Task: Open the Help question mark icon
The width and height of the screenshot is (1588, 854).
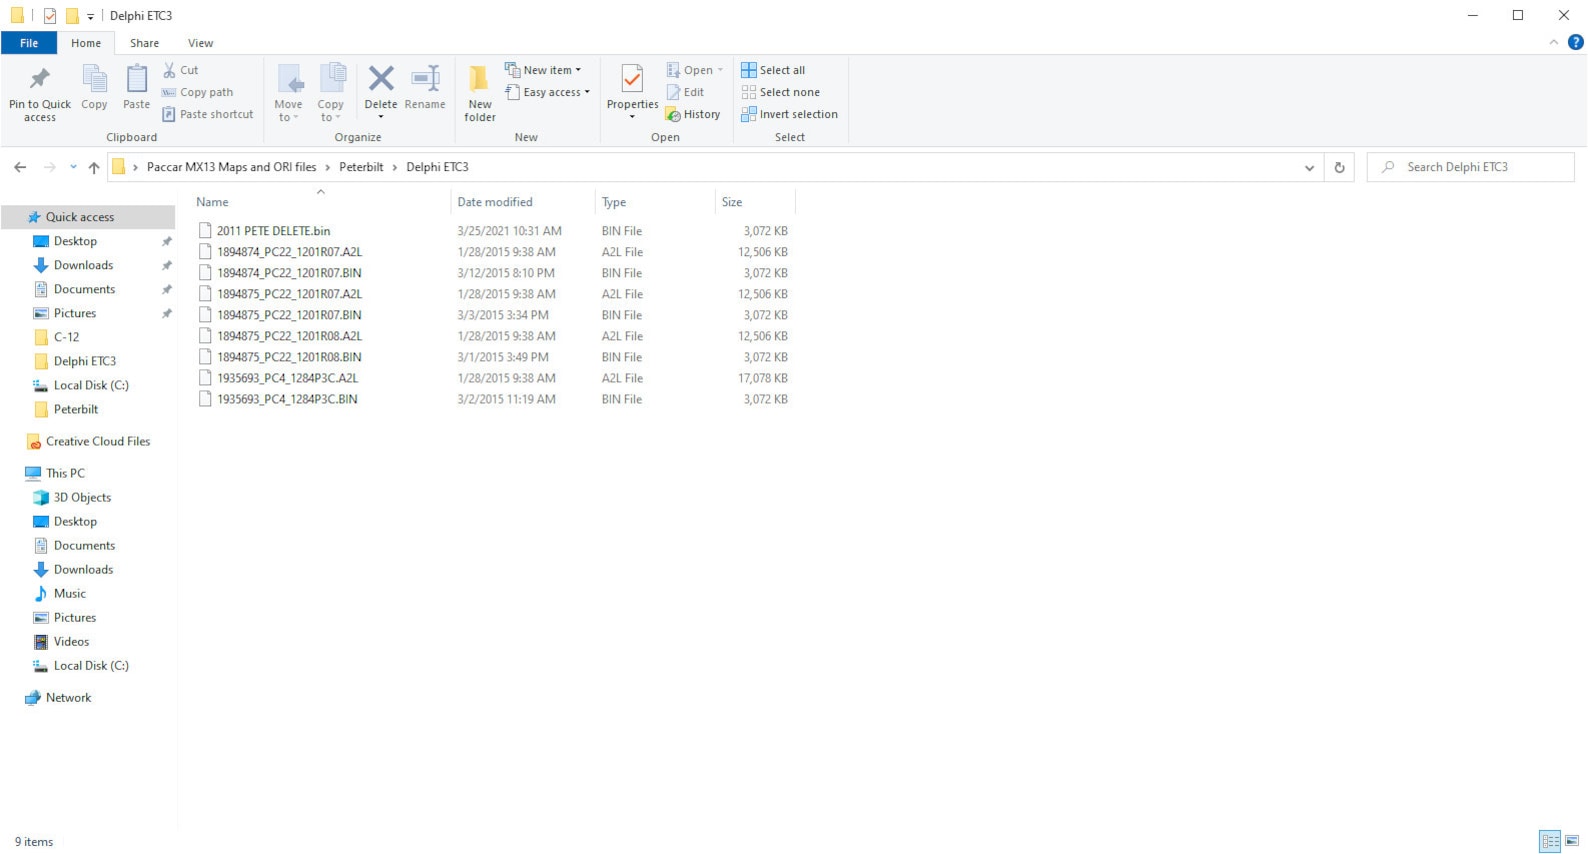Action: pyautogui.click(x=1575, y=42)
